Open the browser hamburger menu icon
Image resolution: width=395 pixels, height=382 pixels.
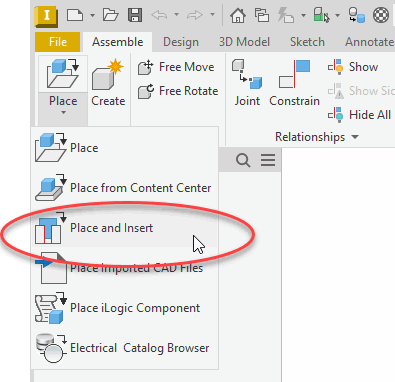click(268, 160)
